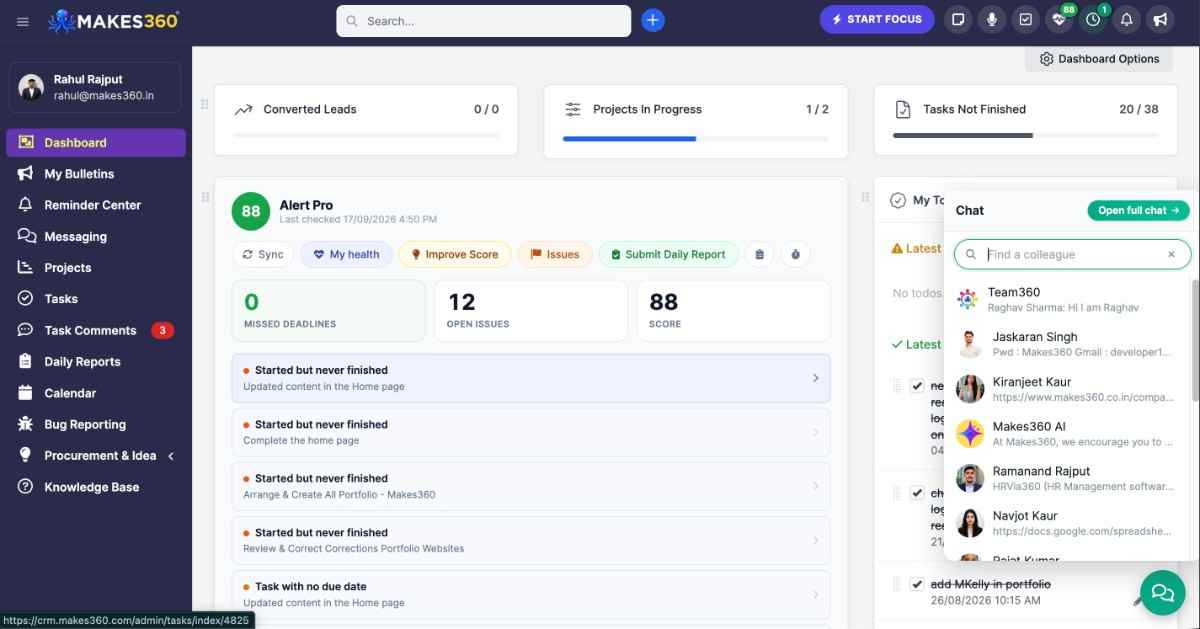This screenshot has height=629, width=1200.
Task: Click the blue plus quick-add button
Action: (653, 20)
